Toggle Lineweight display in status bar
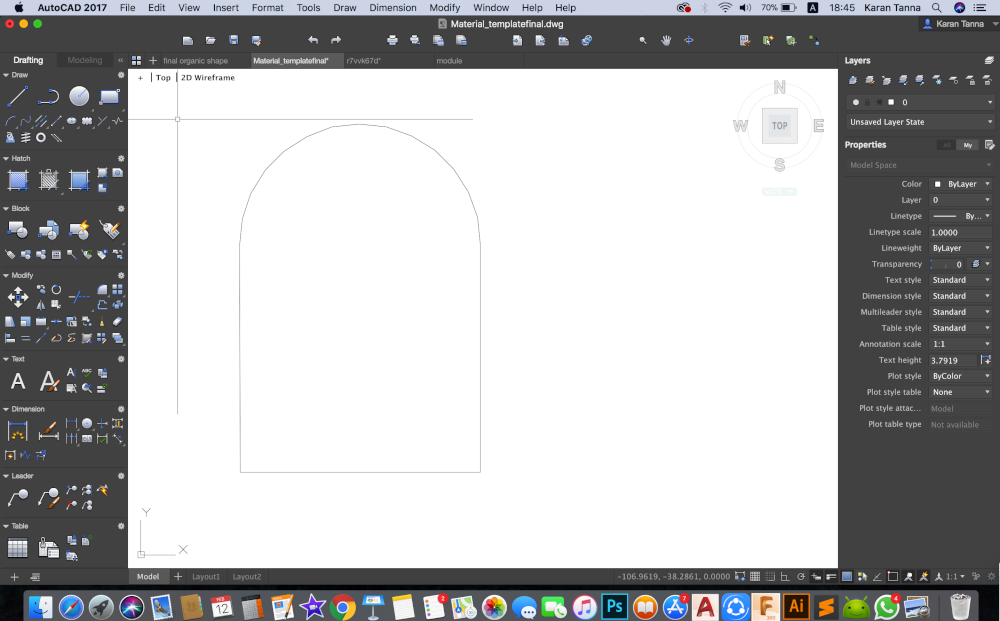 tap(832, 576)
